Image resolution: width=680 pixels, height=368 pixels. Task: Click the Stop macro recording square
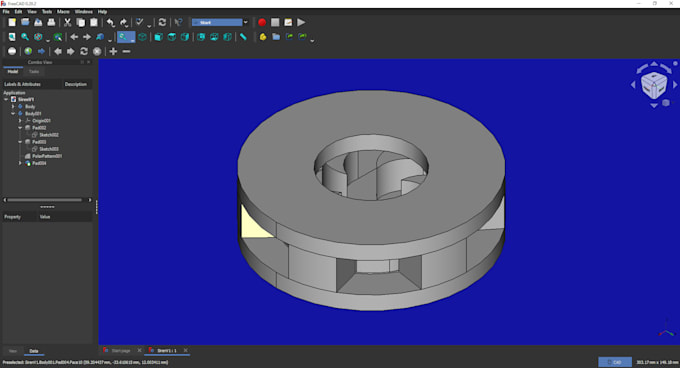275,22
